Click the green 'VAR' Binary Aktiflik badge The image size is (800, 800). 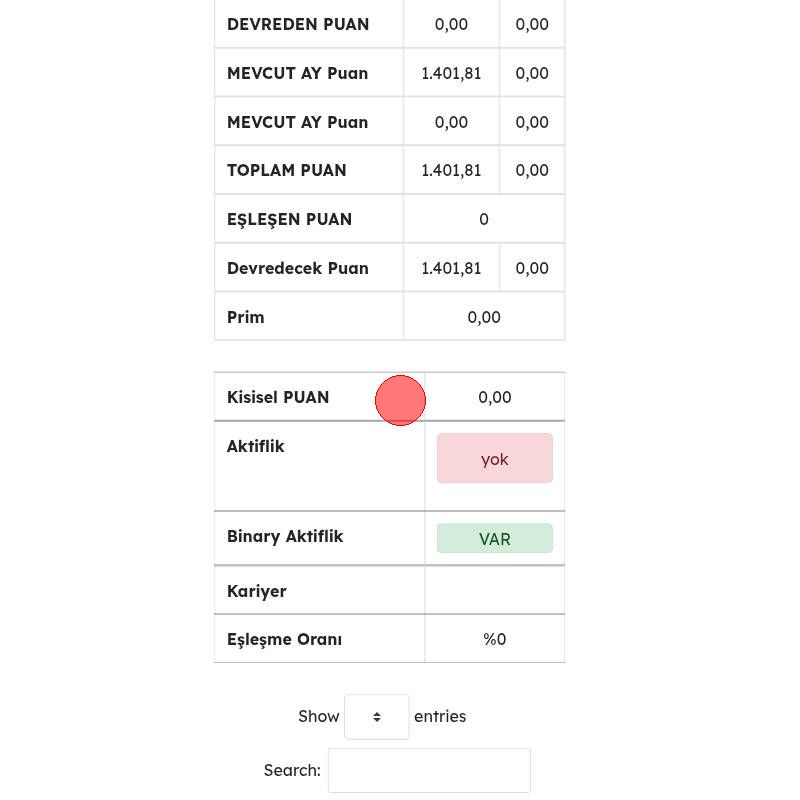click(494, 539)
